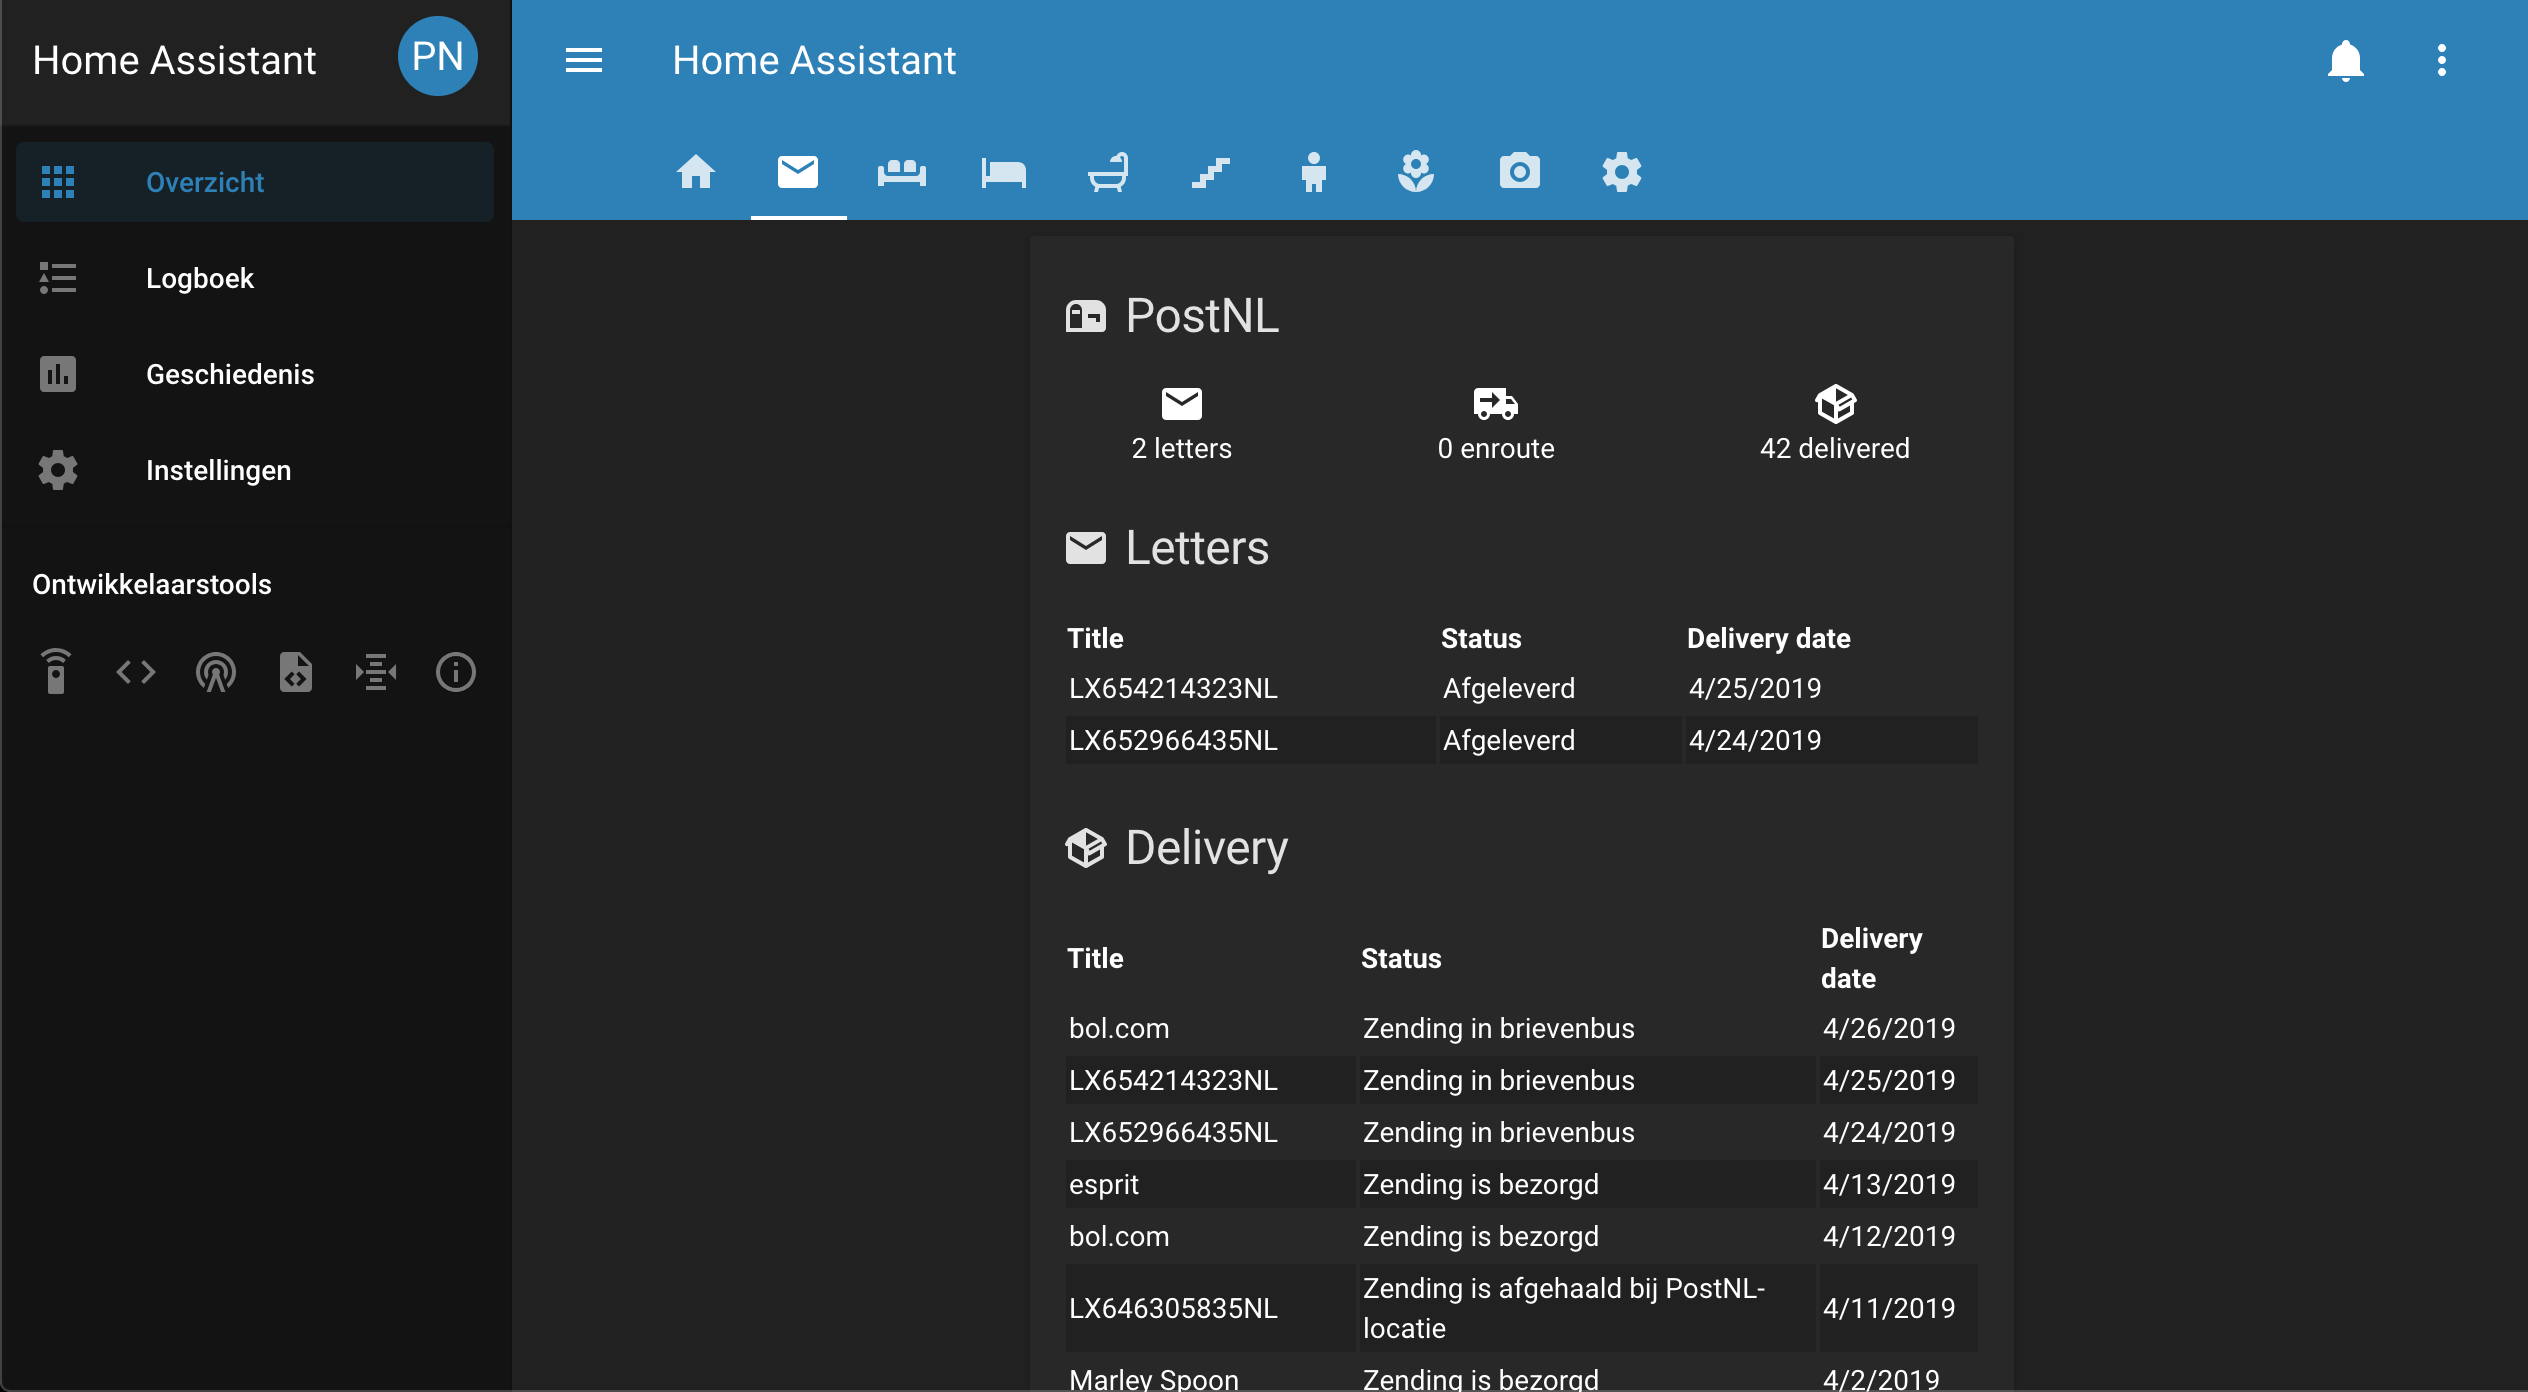Go to the home view tab
Viewport: 2528px width, 1392px height.
pos(696,172)
